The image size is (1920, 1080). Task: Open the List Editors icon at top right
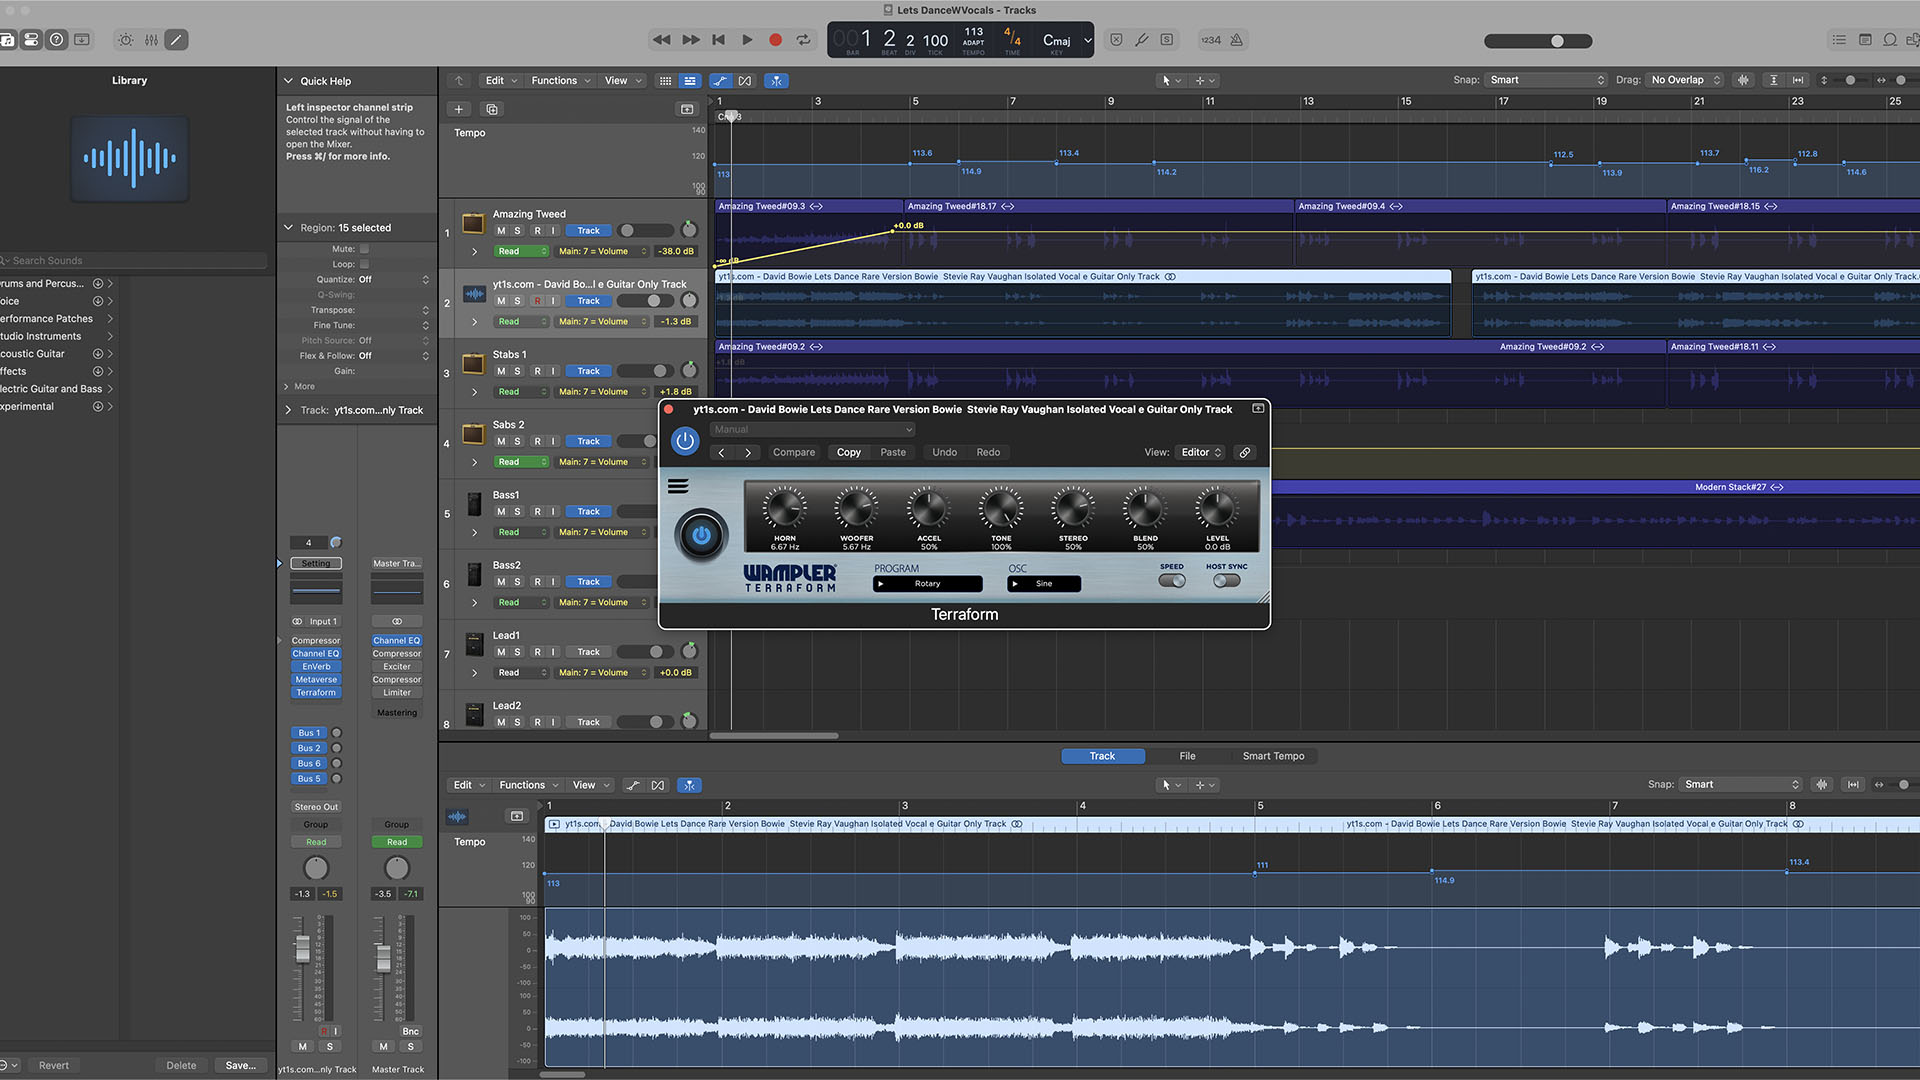point(1838,40)
